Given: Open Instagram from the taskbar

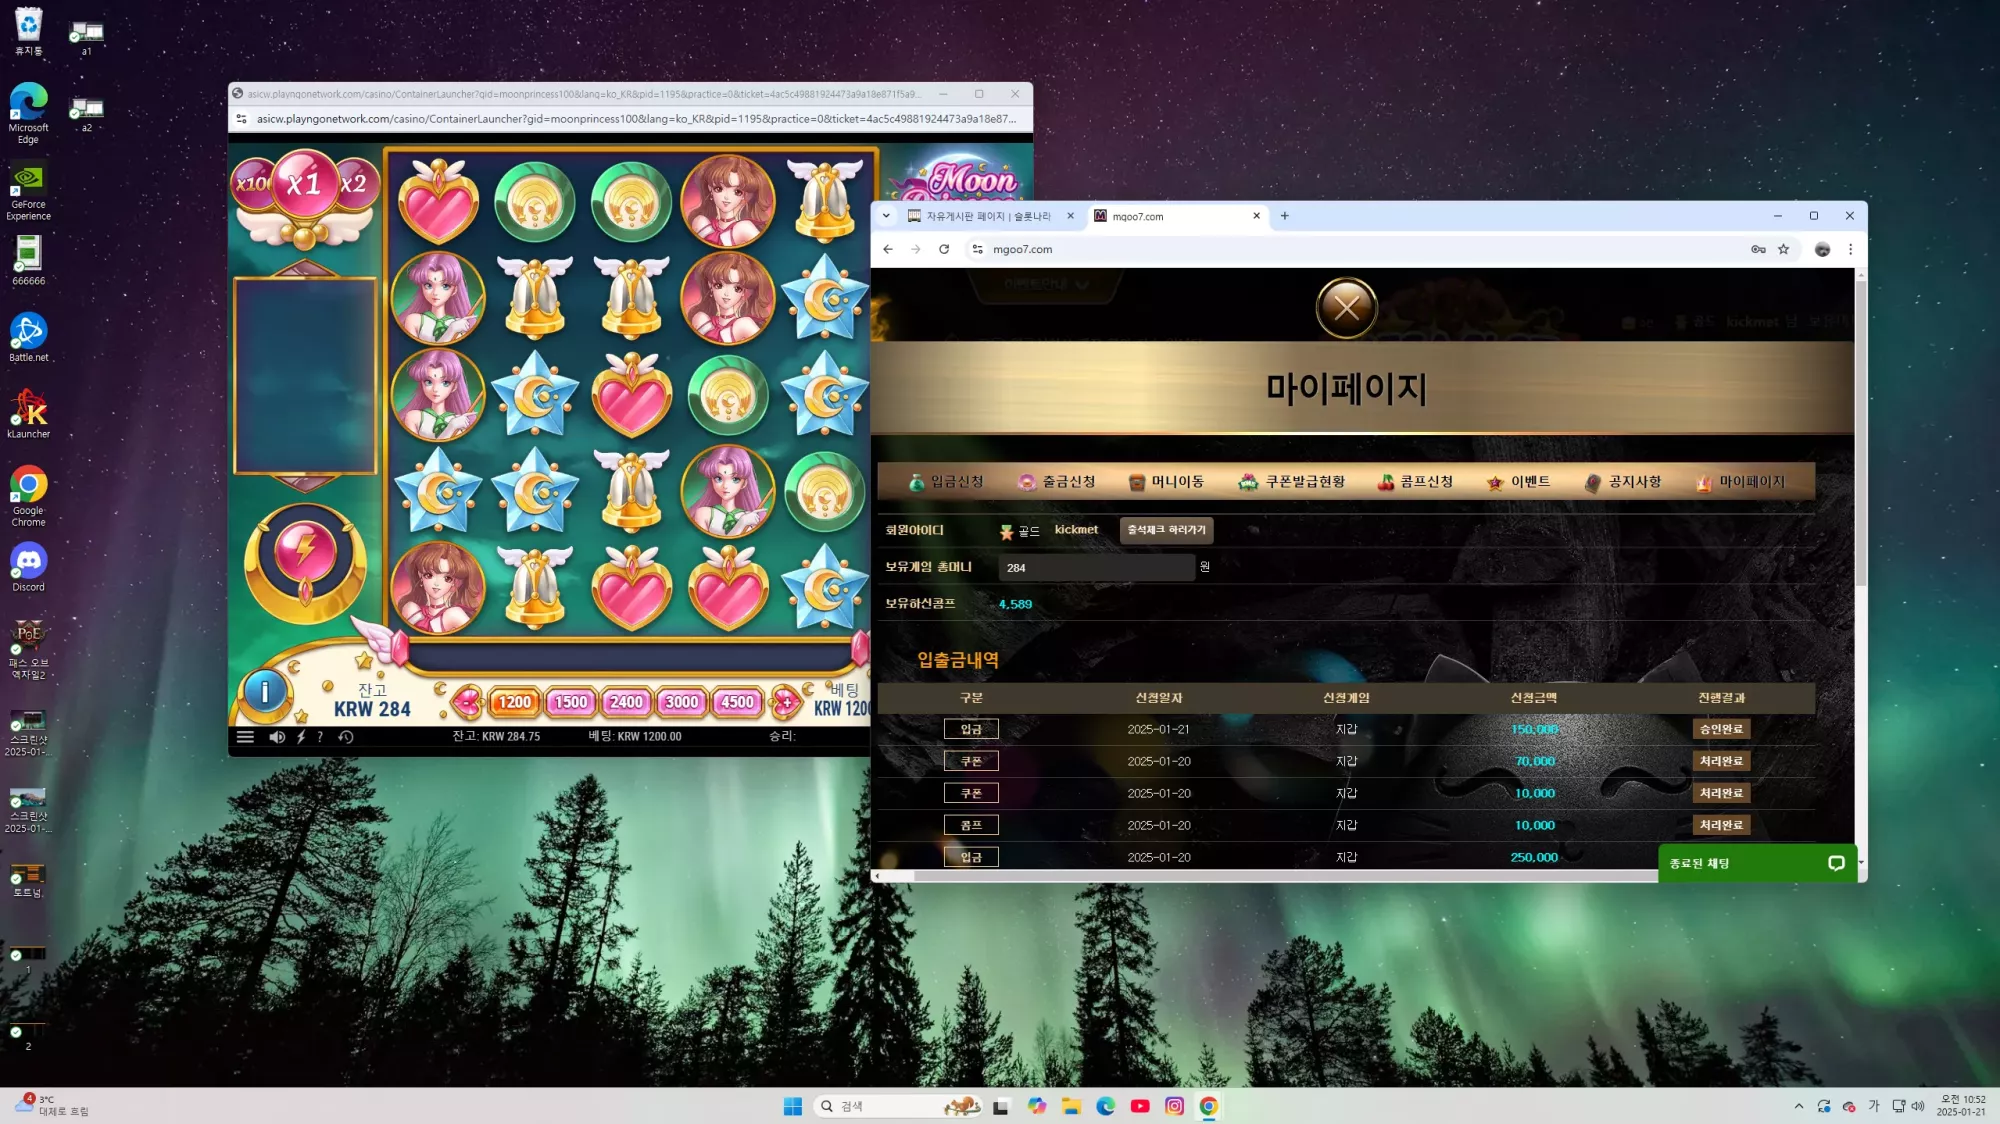Looking at the screenshot, I should pos(1175,1106).
